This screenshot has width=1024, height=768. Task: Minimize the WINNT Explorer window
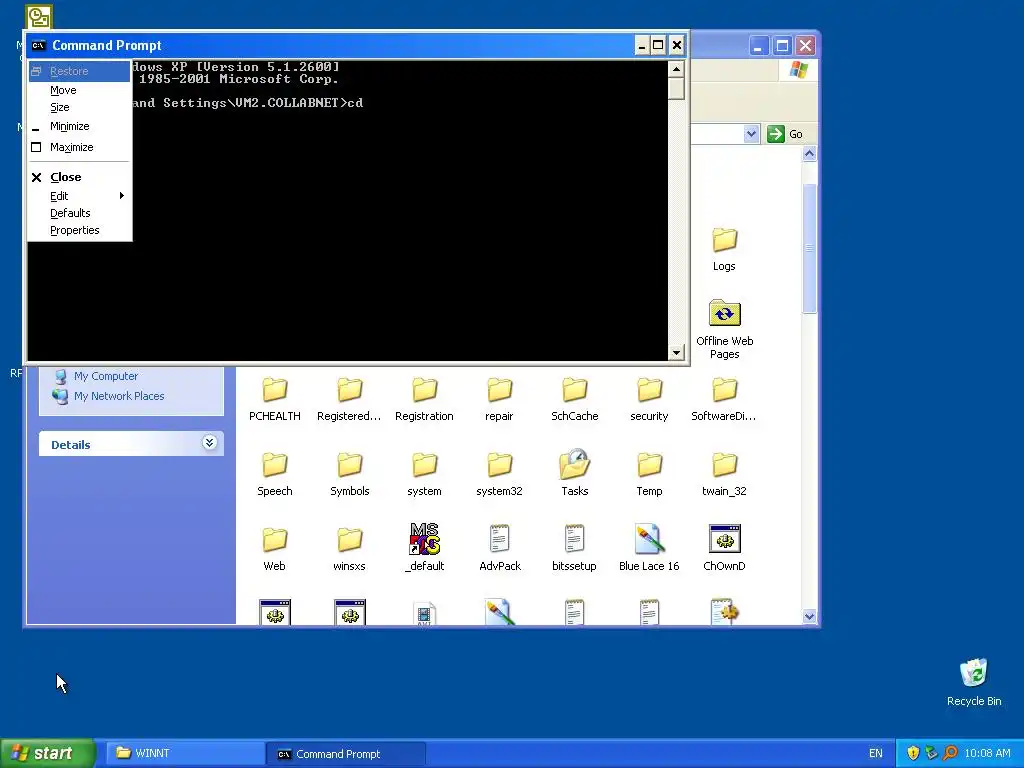tap(758, 46)
